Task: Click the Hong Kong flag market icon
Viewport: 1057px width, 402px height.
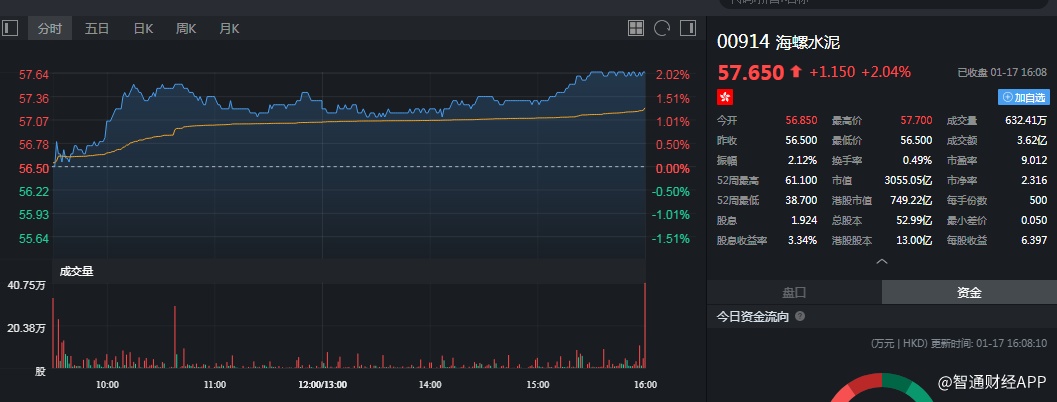Action: point(726,97)
